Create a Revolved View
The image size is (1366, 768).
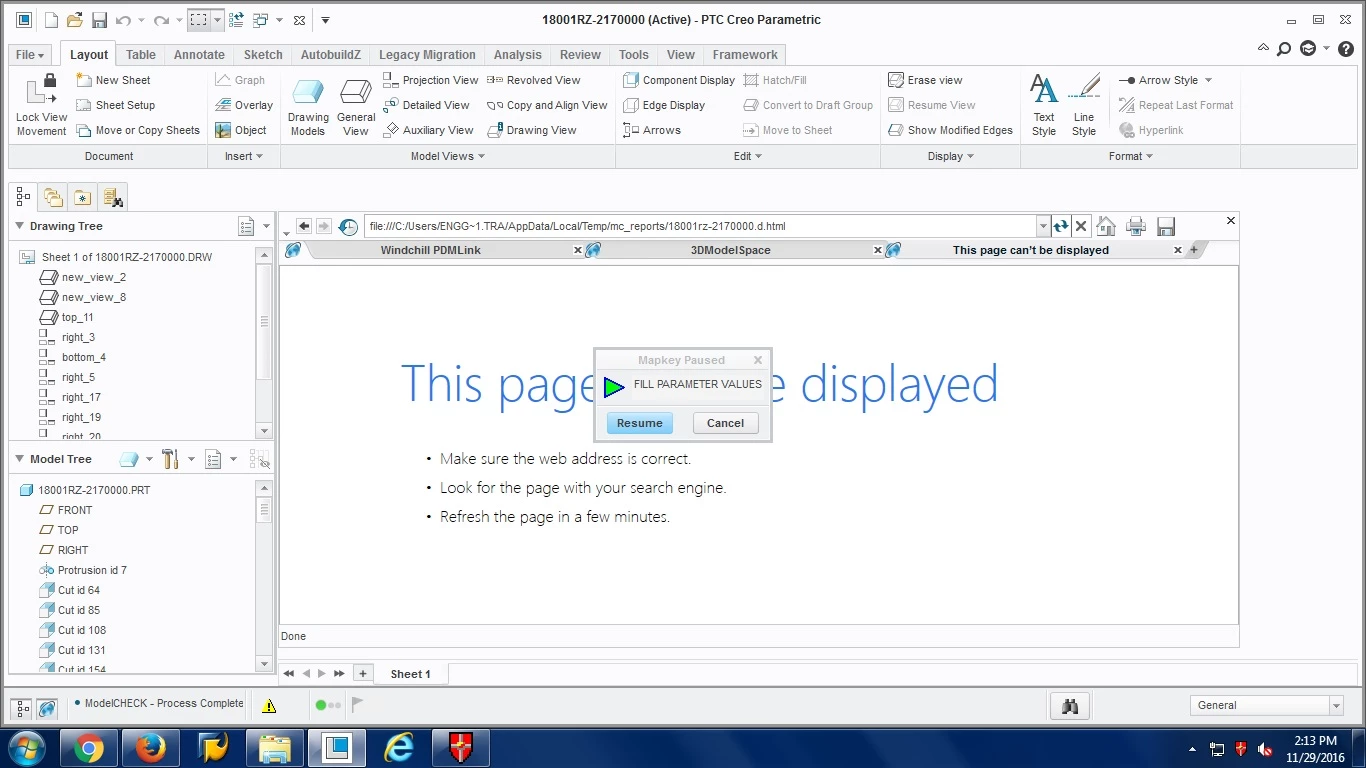[x=533, y=80]
